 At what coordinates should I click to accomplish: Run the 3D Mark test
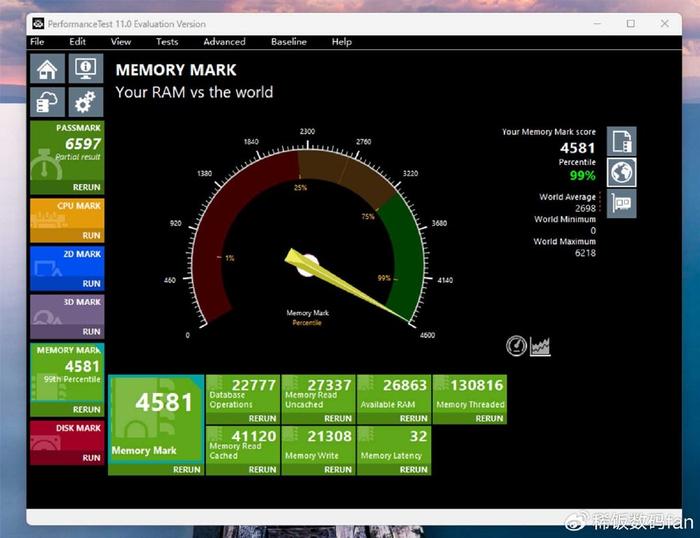[91, 332]
